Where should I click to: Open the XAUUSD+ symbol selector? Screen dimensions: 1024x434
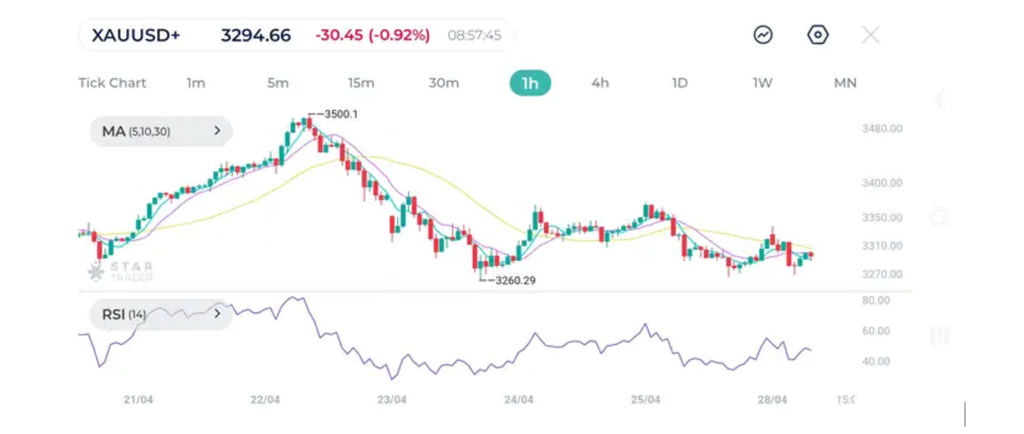coord(136,35)
